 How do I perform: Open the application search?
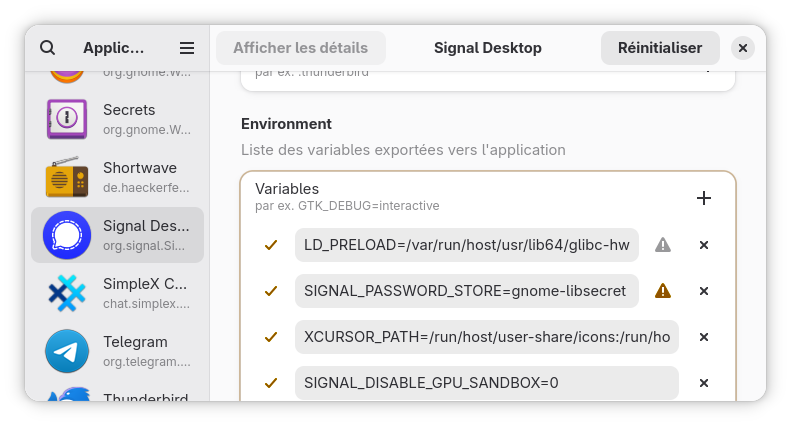point(47,48)
